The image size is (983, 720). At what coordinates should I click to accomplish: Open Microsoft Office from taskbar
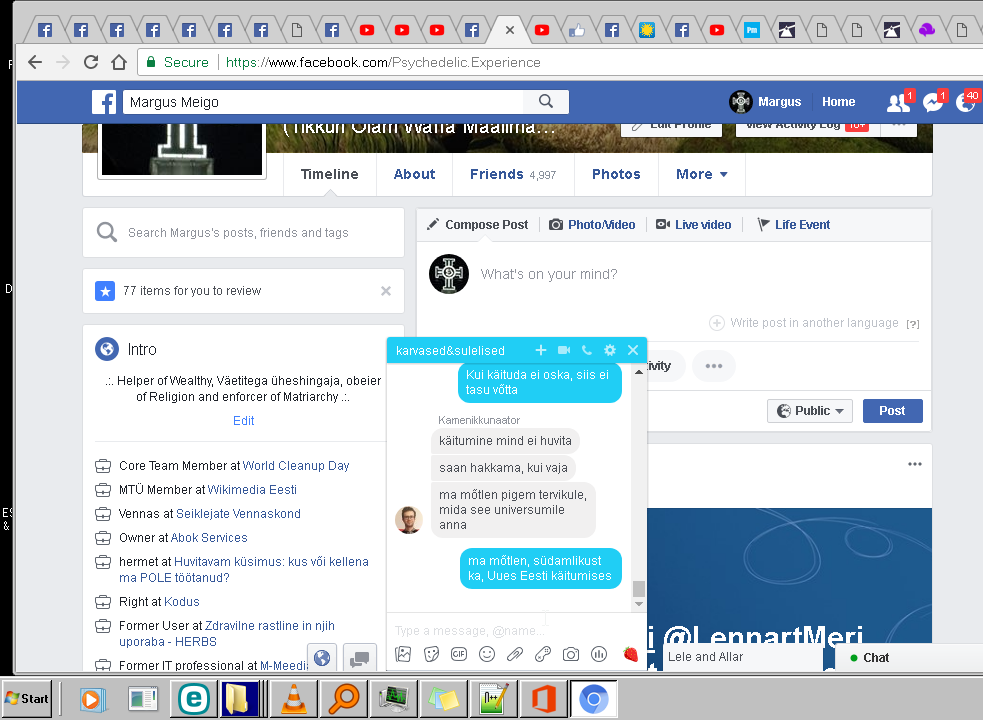pos(544,698)
